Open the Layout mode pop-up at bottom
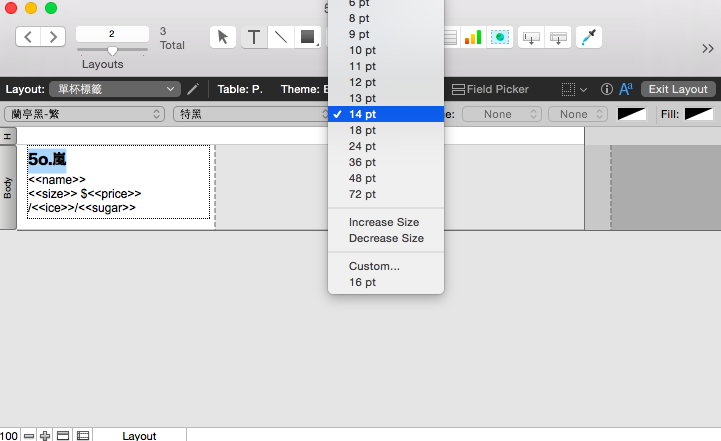 [139, 435]
